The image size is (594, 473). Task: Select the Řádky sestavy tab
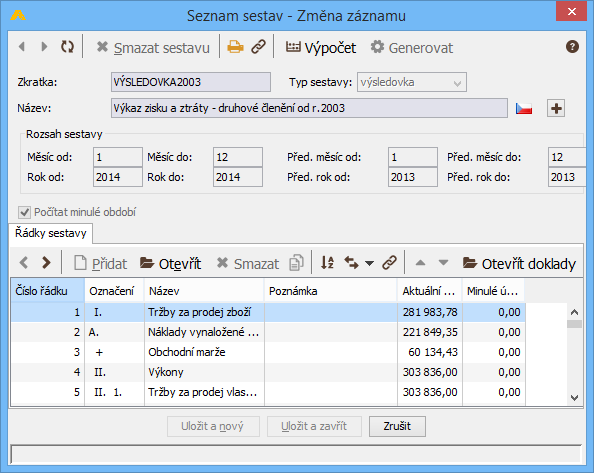tap(51, 233)
